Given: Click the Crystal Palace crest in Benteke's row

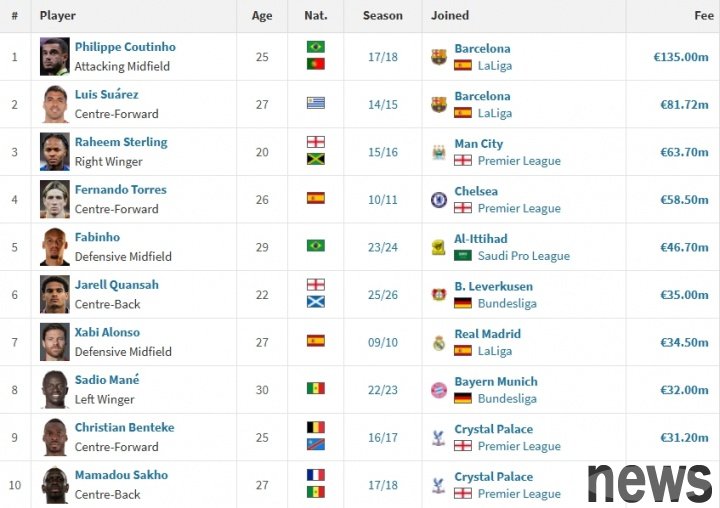Looking at the screenshot, I should (x=439, y=438).
